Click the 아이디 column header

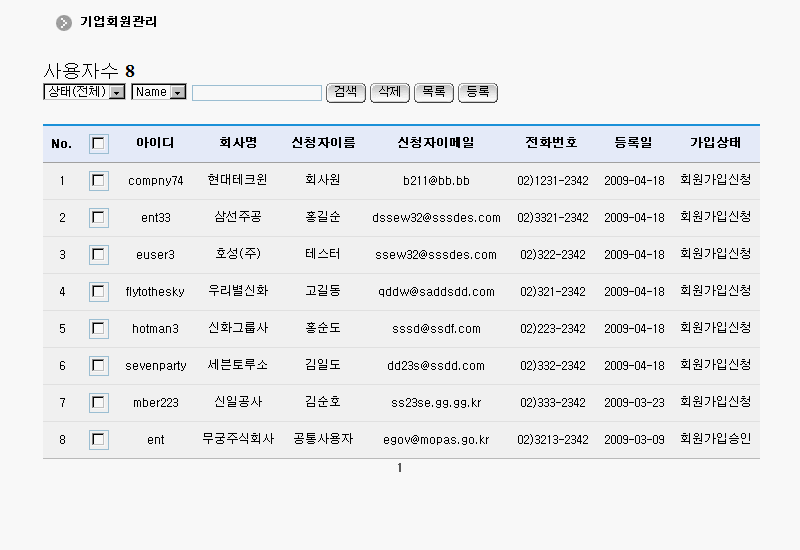[x=155, y=143]
